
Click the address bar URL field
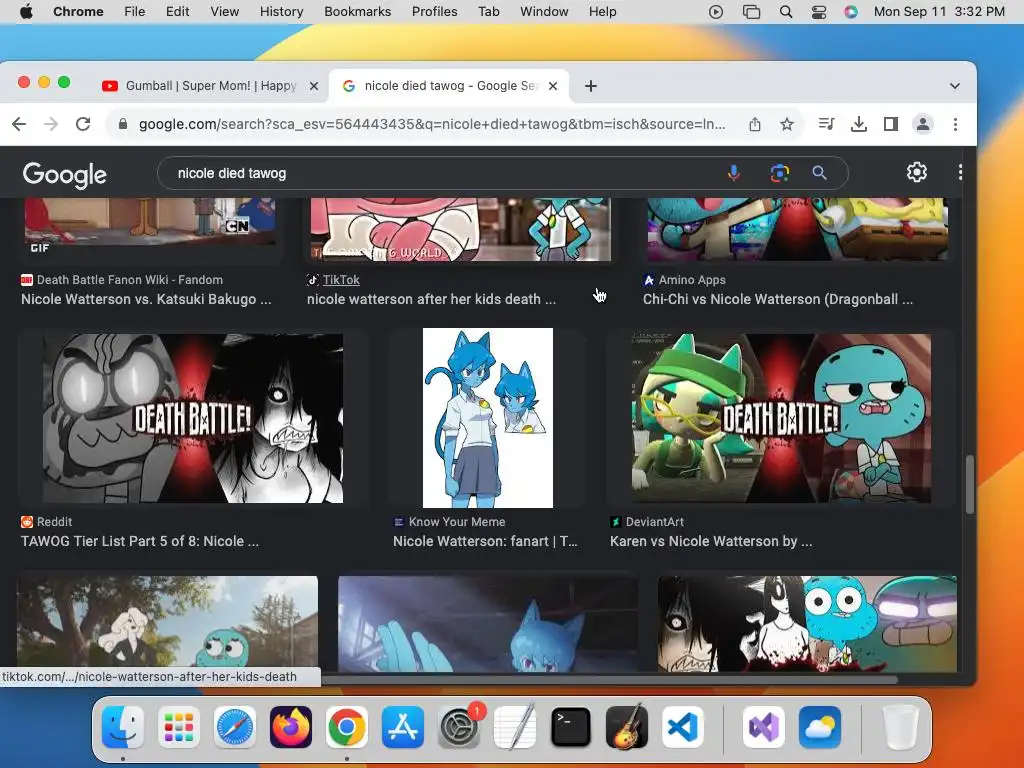point(432,124)
